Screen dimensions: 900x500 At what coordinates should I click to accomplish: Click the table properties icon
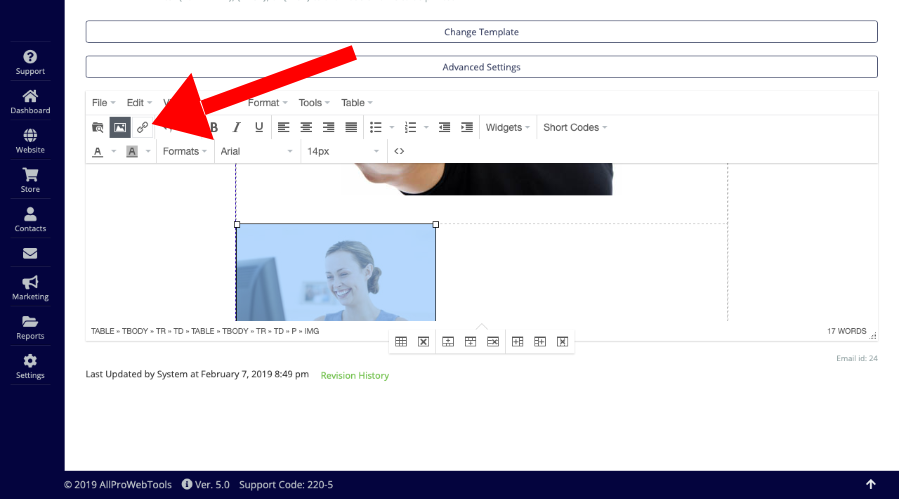click(401, 341)
